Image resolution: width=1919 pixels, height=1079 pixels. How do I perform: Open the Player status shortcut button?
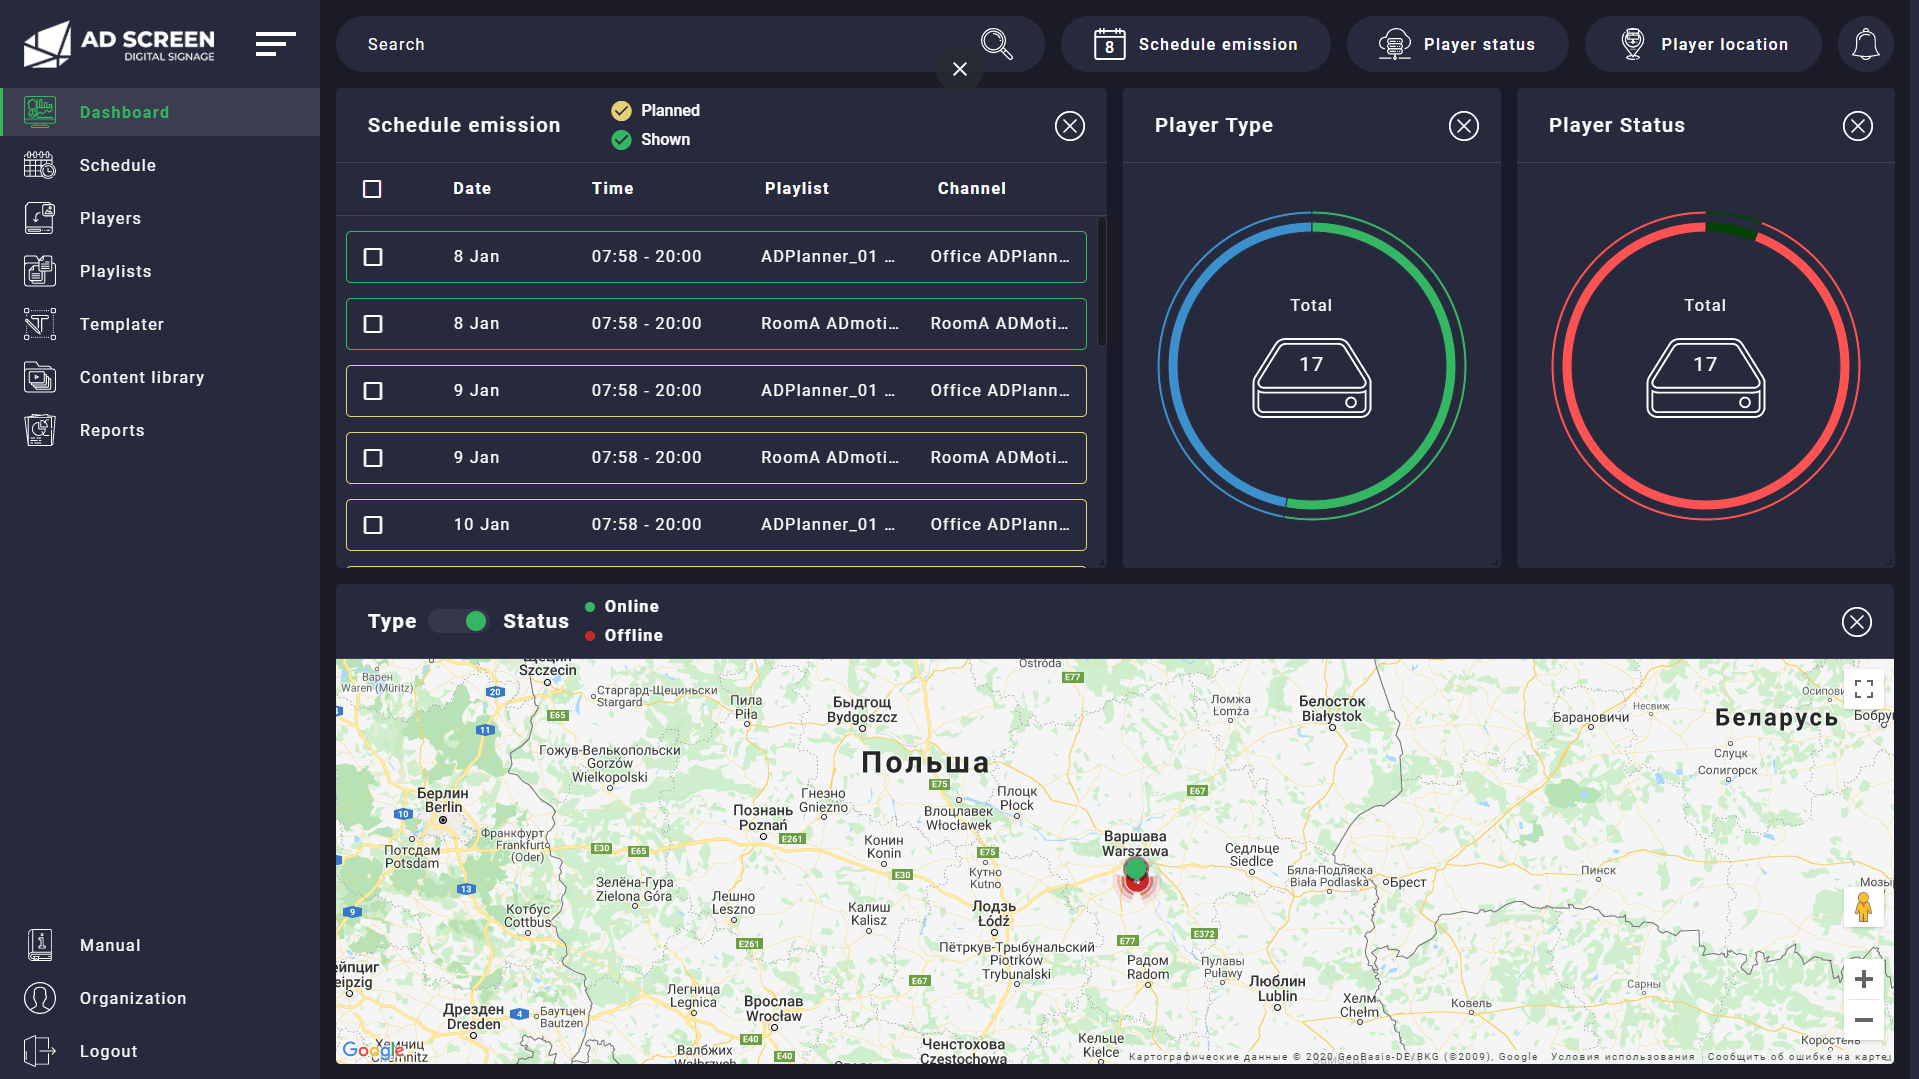pos(1457,44)
